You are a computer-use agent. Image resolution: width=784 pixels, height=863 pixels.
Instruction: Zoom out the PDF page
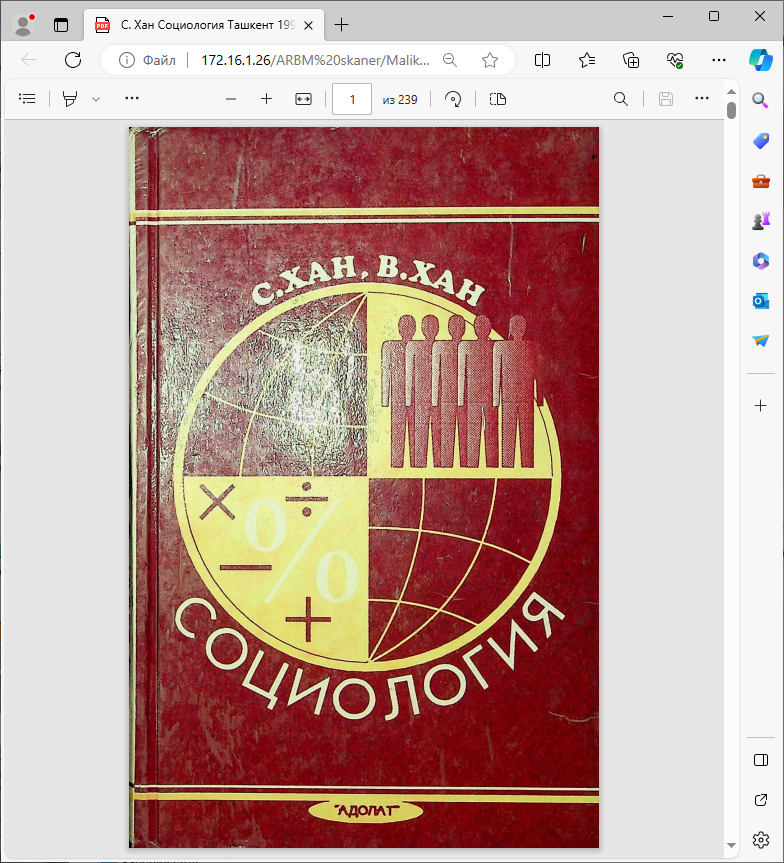(x=231, y=100)
